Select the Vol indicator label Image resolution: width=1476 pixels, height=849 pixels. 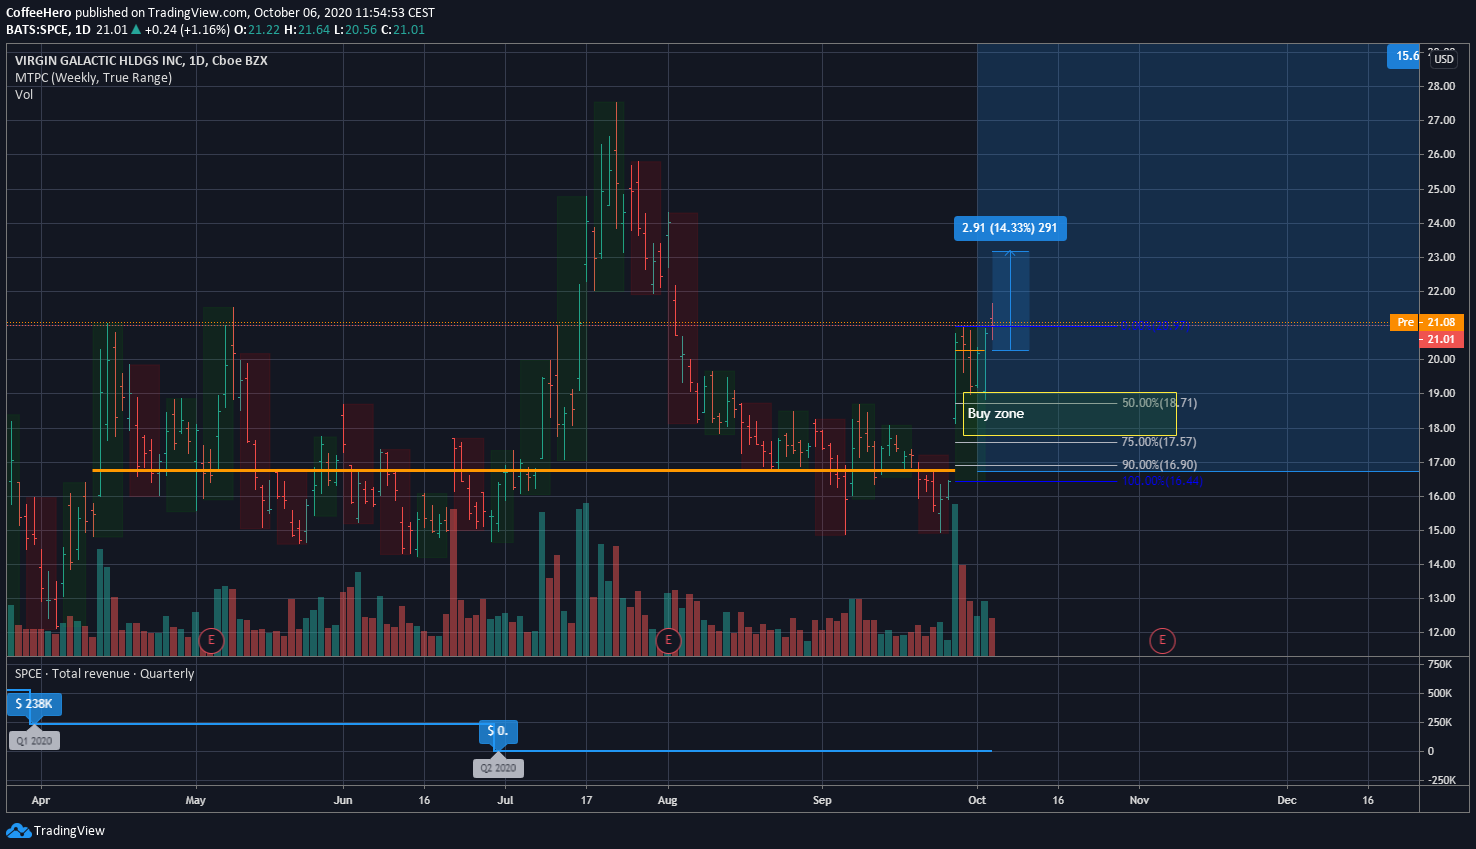tap(24, 95)
